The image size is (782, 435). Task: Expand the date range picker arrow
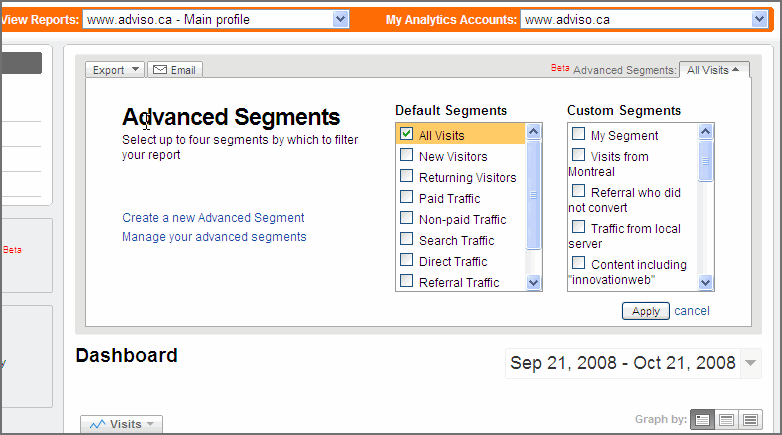pyautogui.click(x=751, y=363)
